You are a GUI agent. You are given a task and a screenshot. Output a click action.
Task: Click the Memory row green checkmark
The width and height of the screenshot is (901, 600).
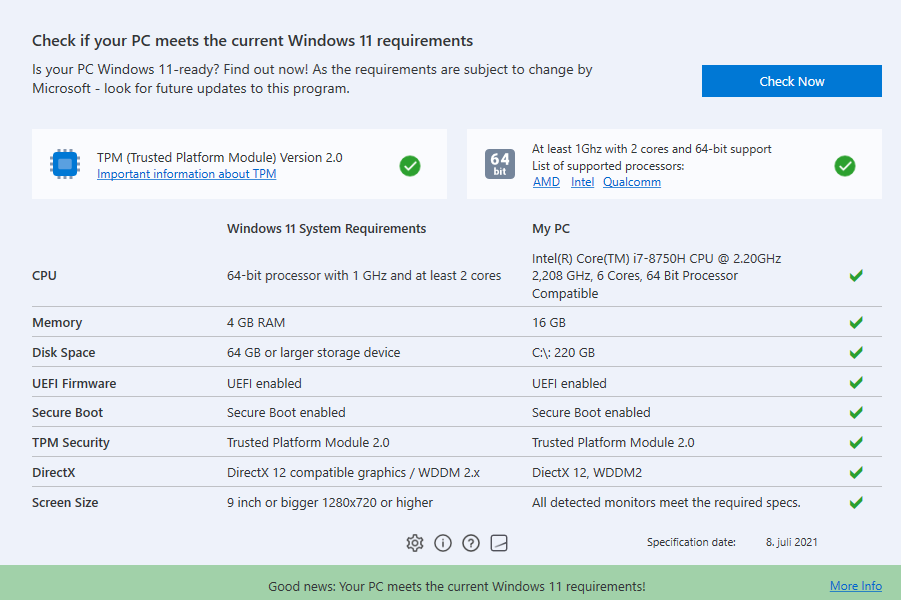coord(856,323)
